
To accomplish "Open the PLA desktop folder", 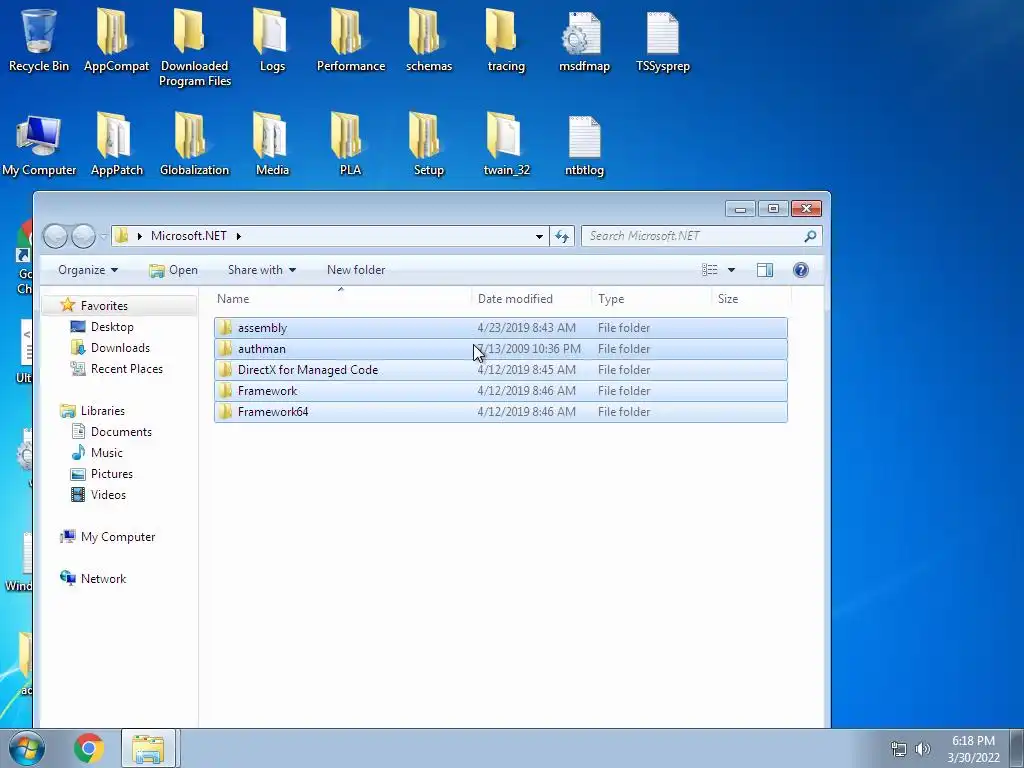I will pos(351,144).
